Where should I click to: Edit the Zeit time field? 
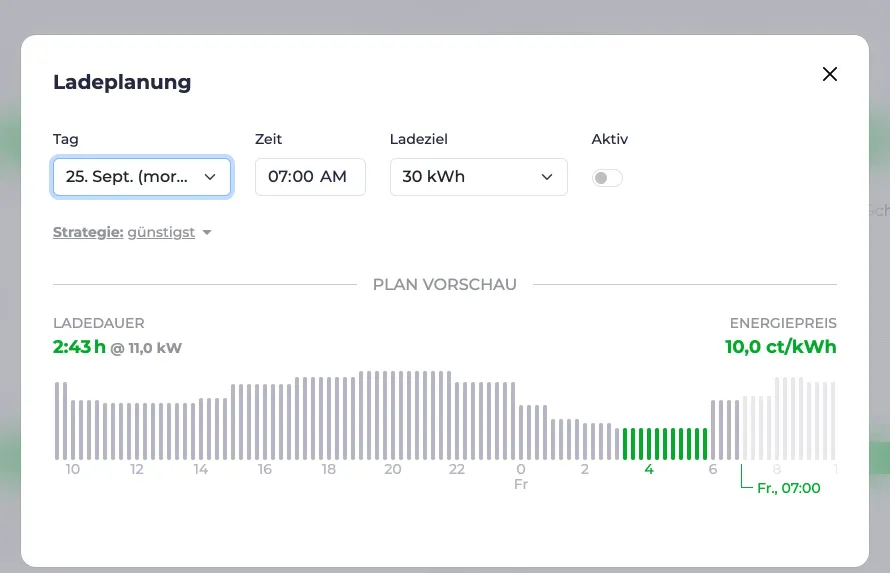pos(310,177)
